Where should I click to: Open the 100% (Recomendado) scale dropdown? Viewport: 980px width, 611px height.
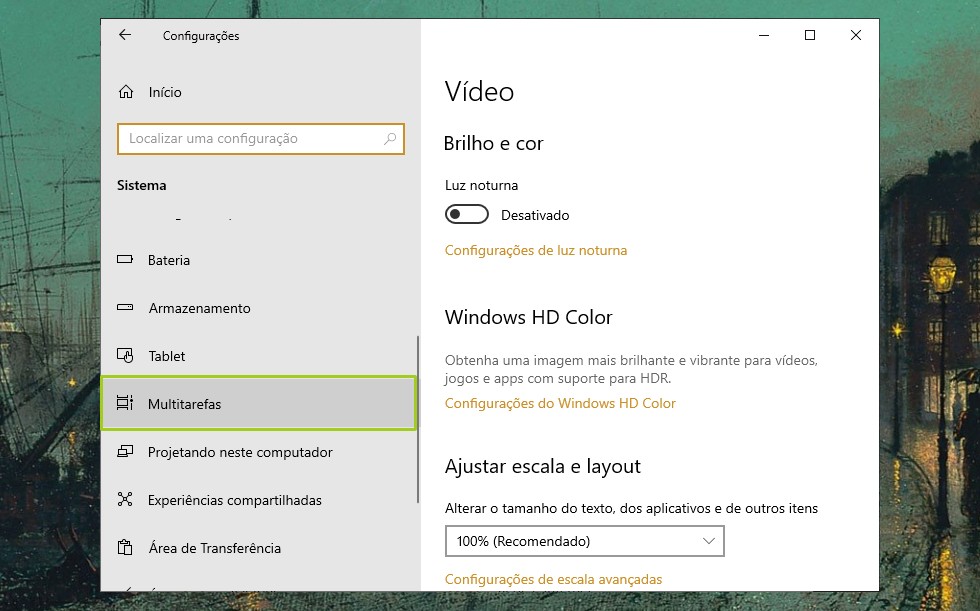[x=584, y=541]
